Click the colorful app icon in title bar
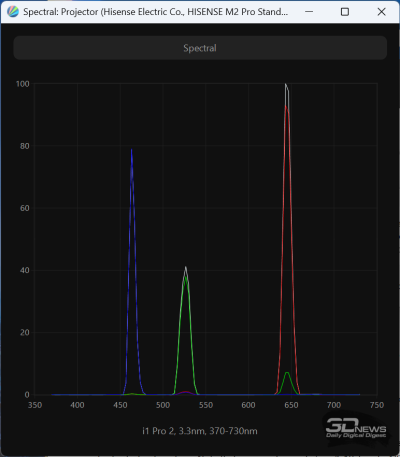Viewport: 400px width, 457px height. [x=13, y=12]
